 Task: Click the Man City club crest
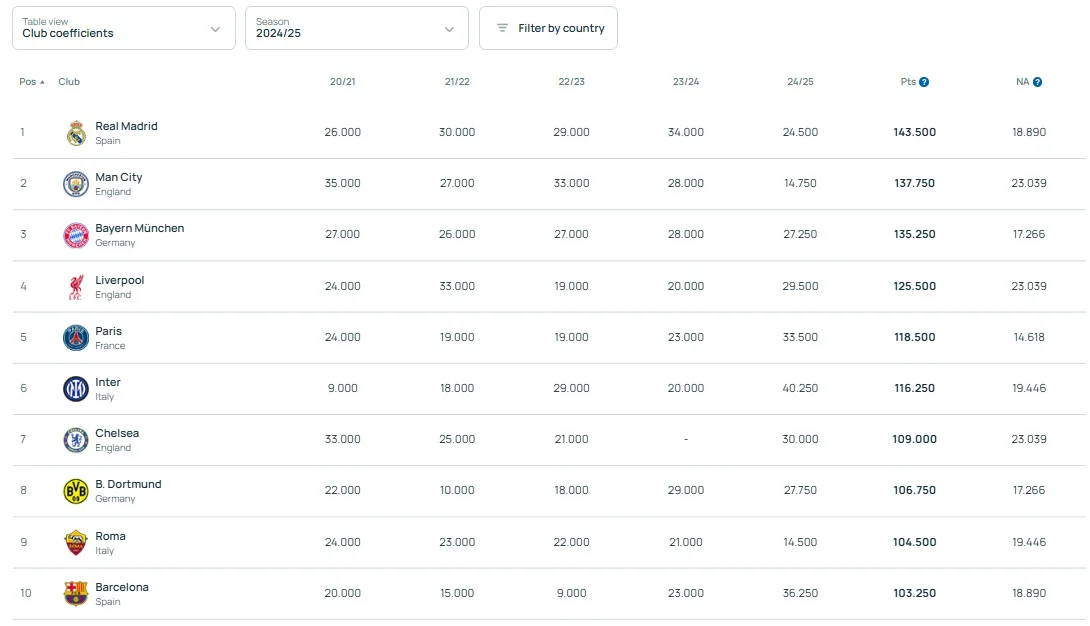(76, 184)
